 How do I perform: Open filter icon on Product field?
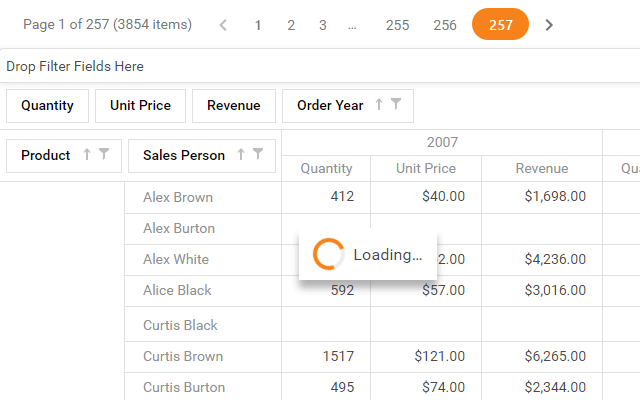[x=104, y=155]
